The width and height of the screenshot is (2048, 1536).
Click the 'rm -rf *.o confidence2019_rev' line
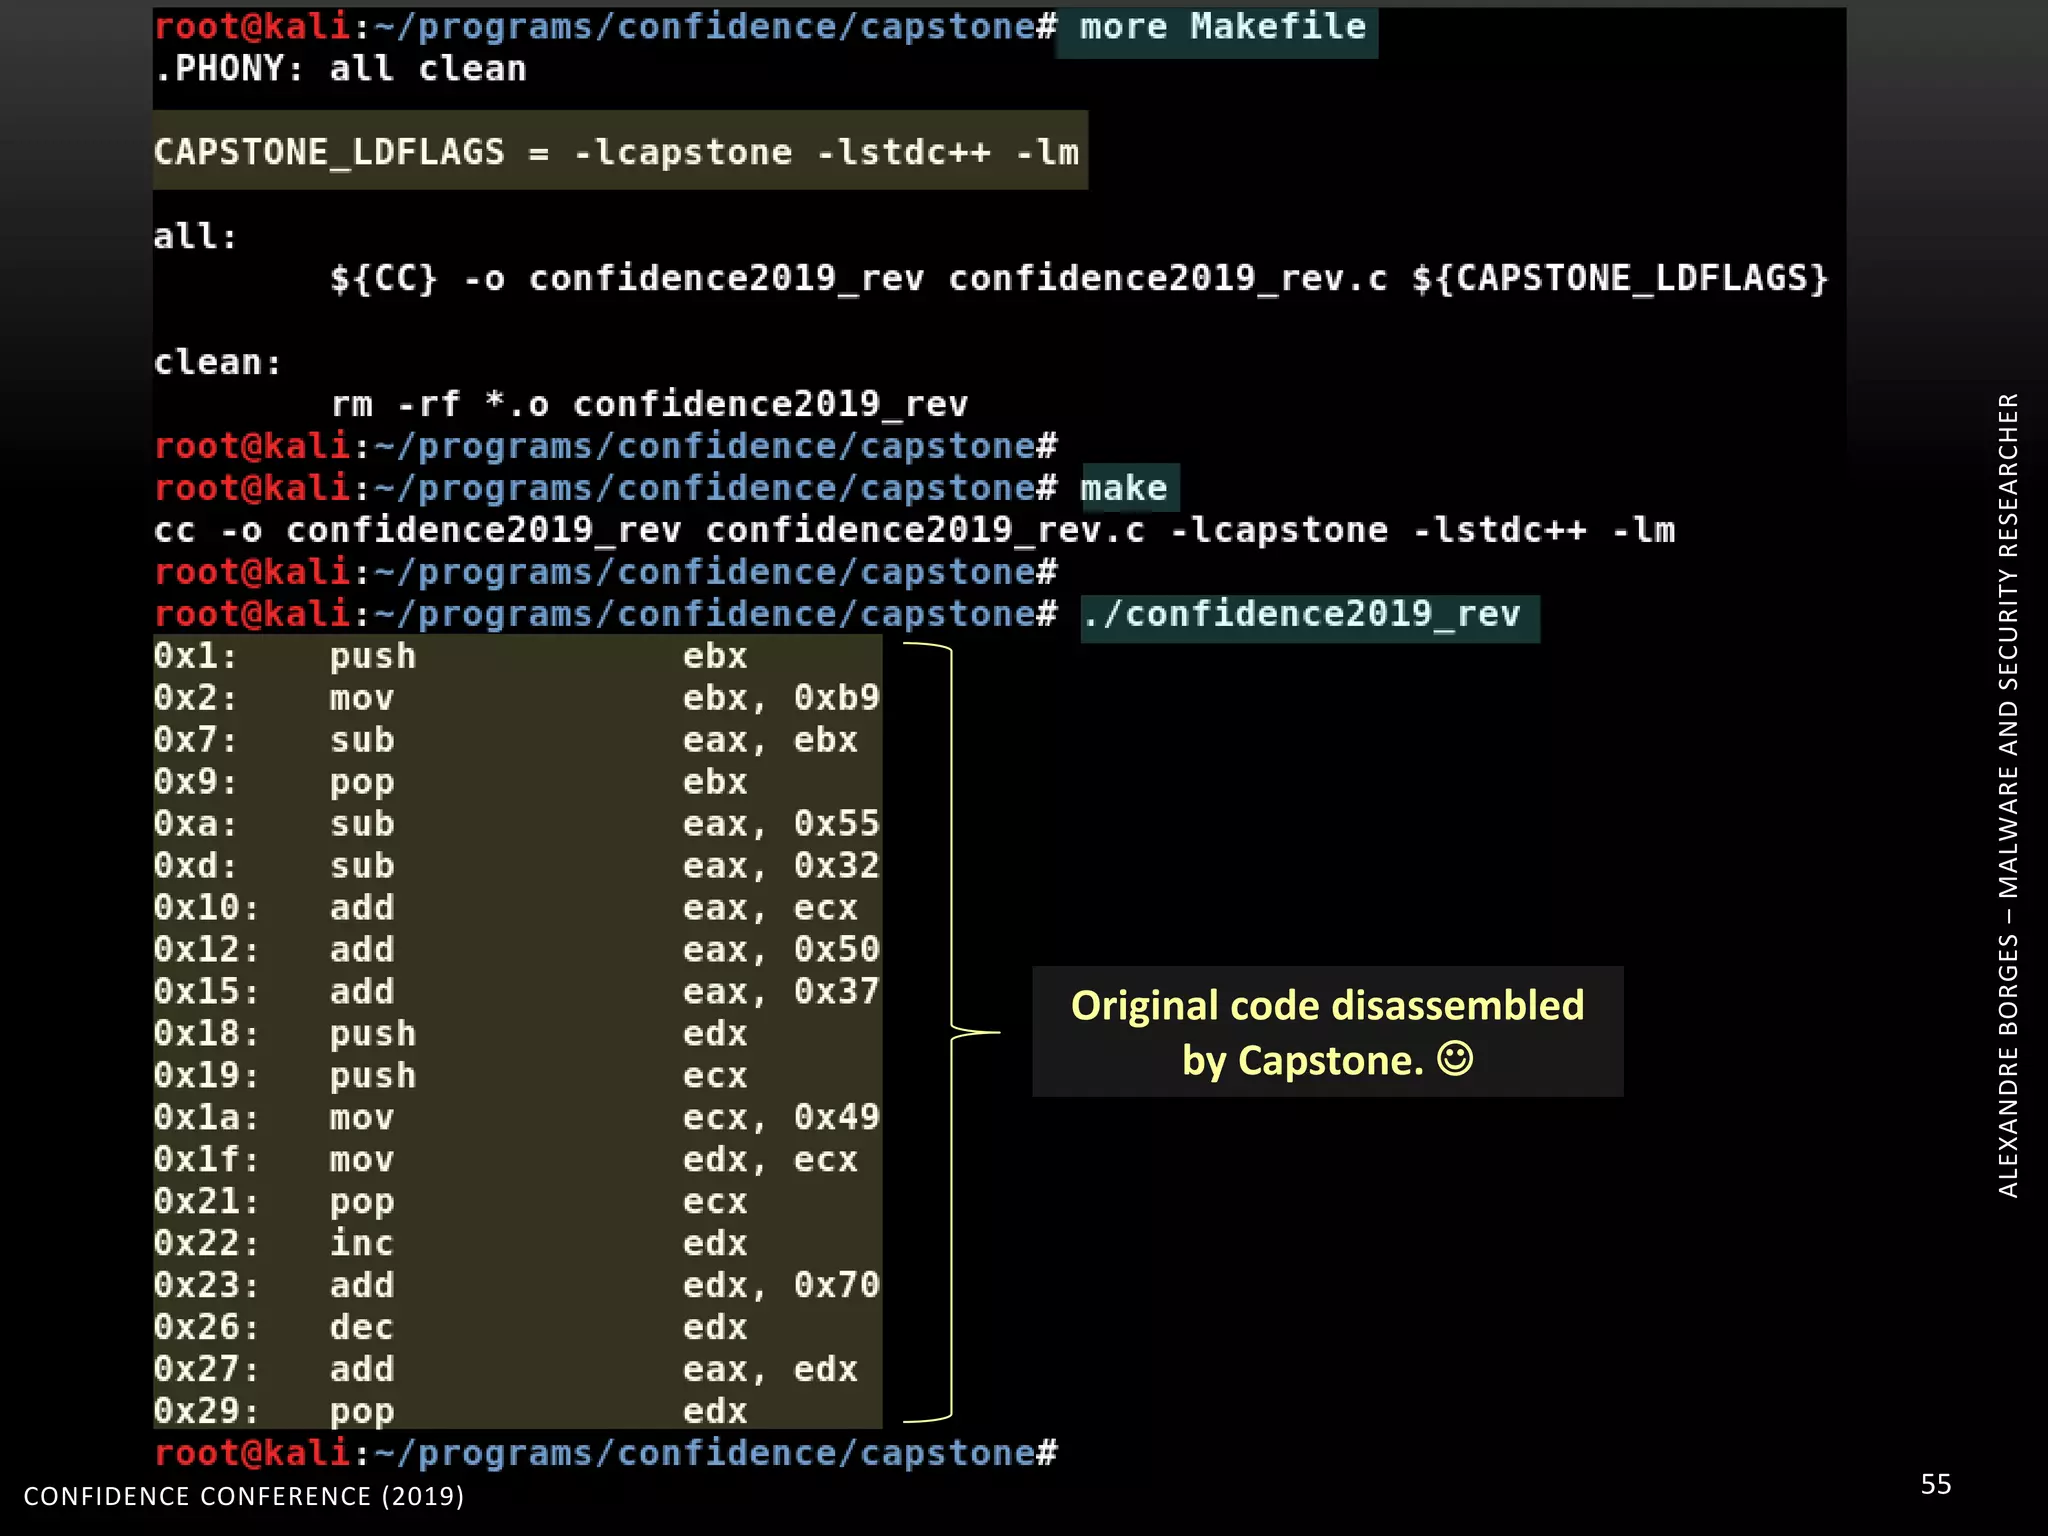[649, 404]
